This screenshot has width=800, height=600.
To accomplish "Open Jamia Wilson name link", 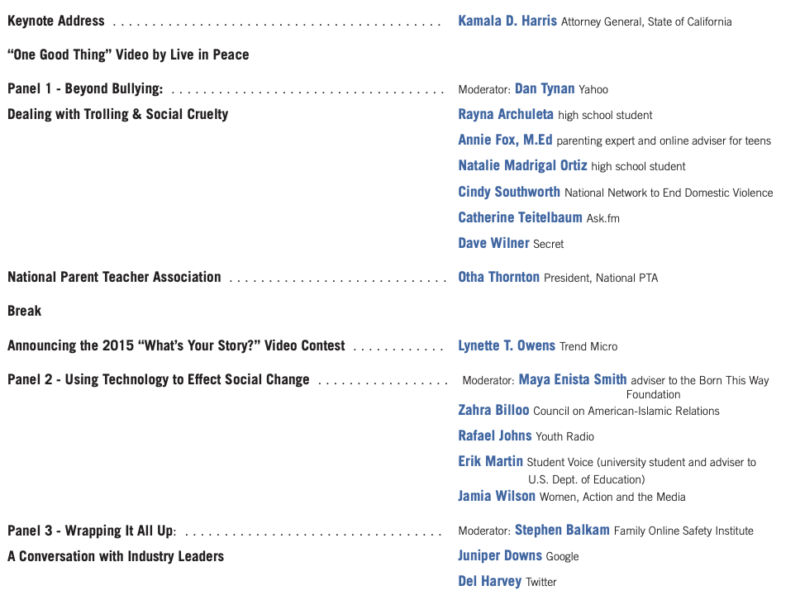I will point(497,496).
